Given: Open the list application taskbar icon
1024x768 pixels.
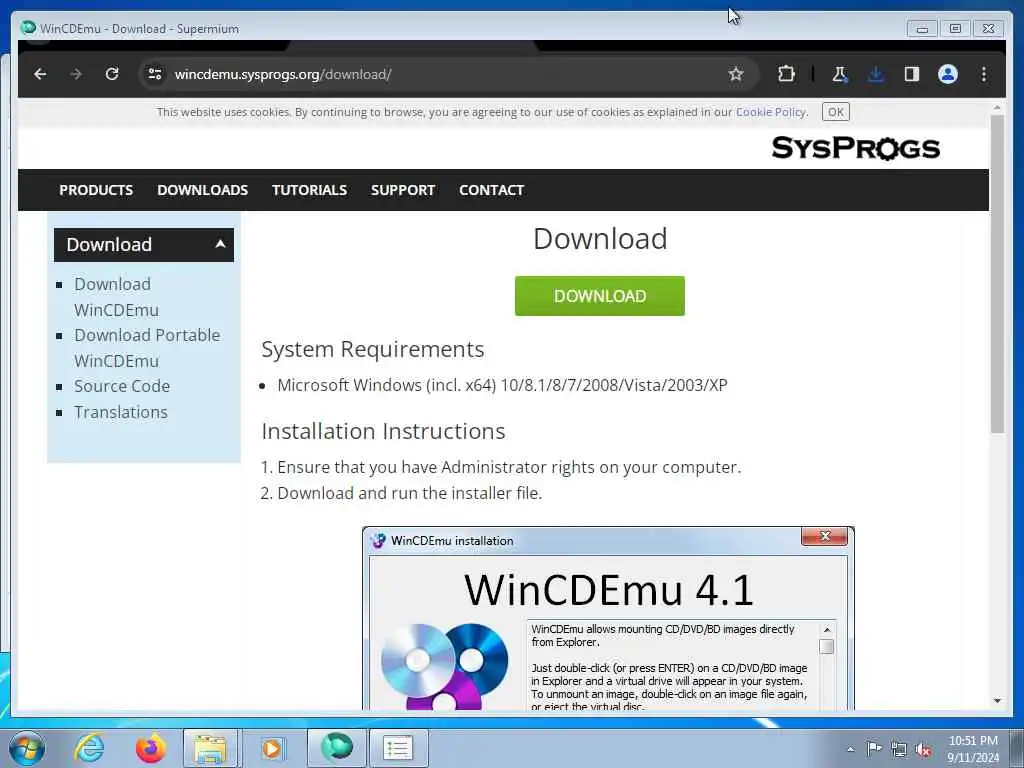Looking at the screenshot, I should click(x=398, y=748).
